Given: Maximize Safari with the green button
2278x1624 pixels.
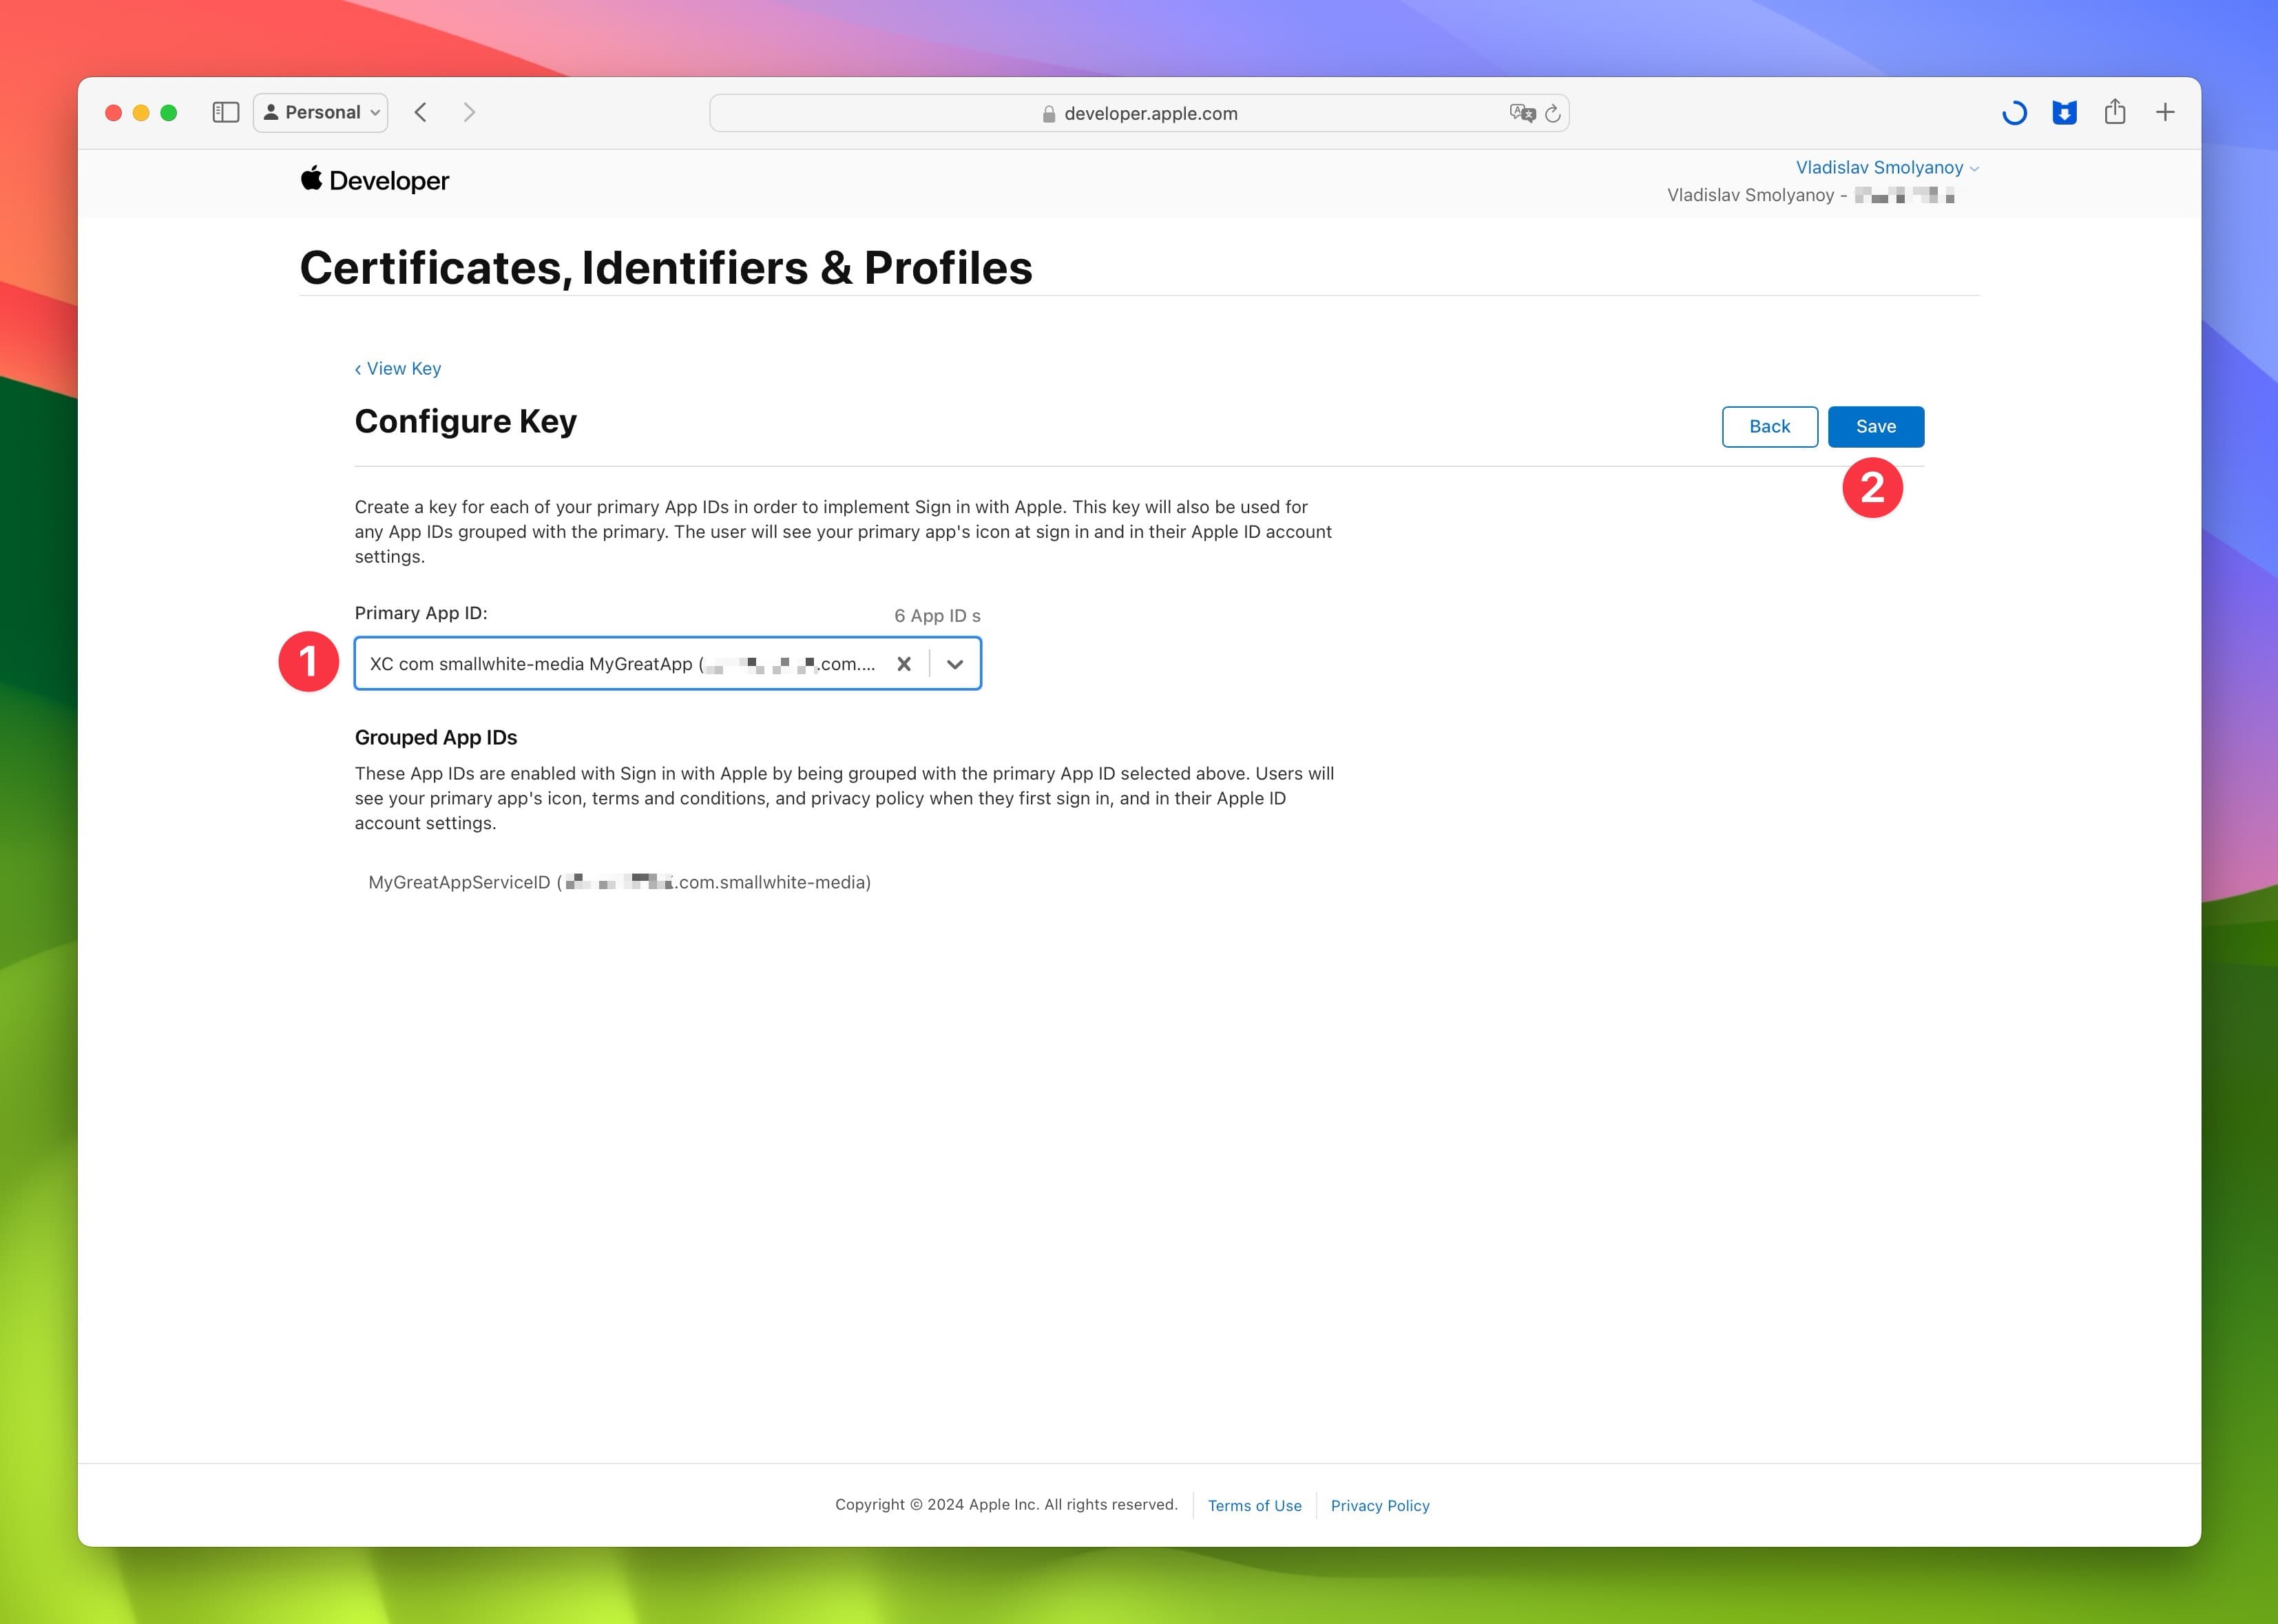Looking at the screenshot, I should 169,113.
